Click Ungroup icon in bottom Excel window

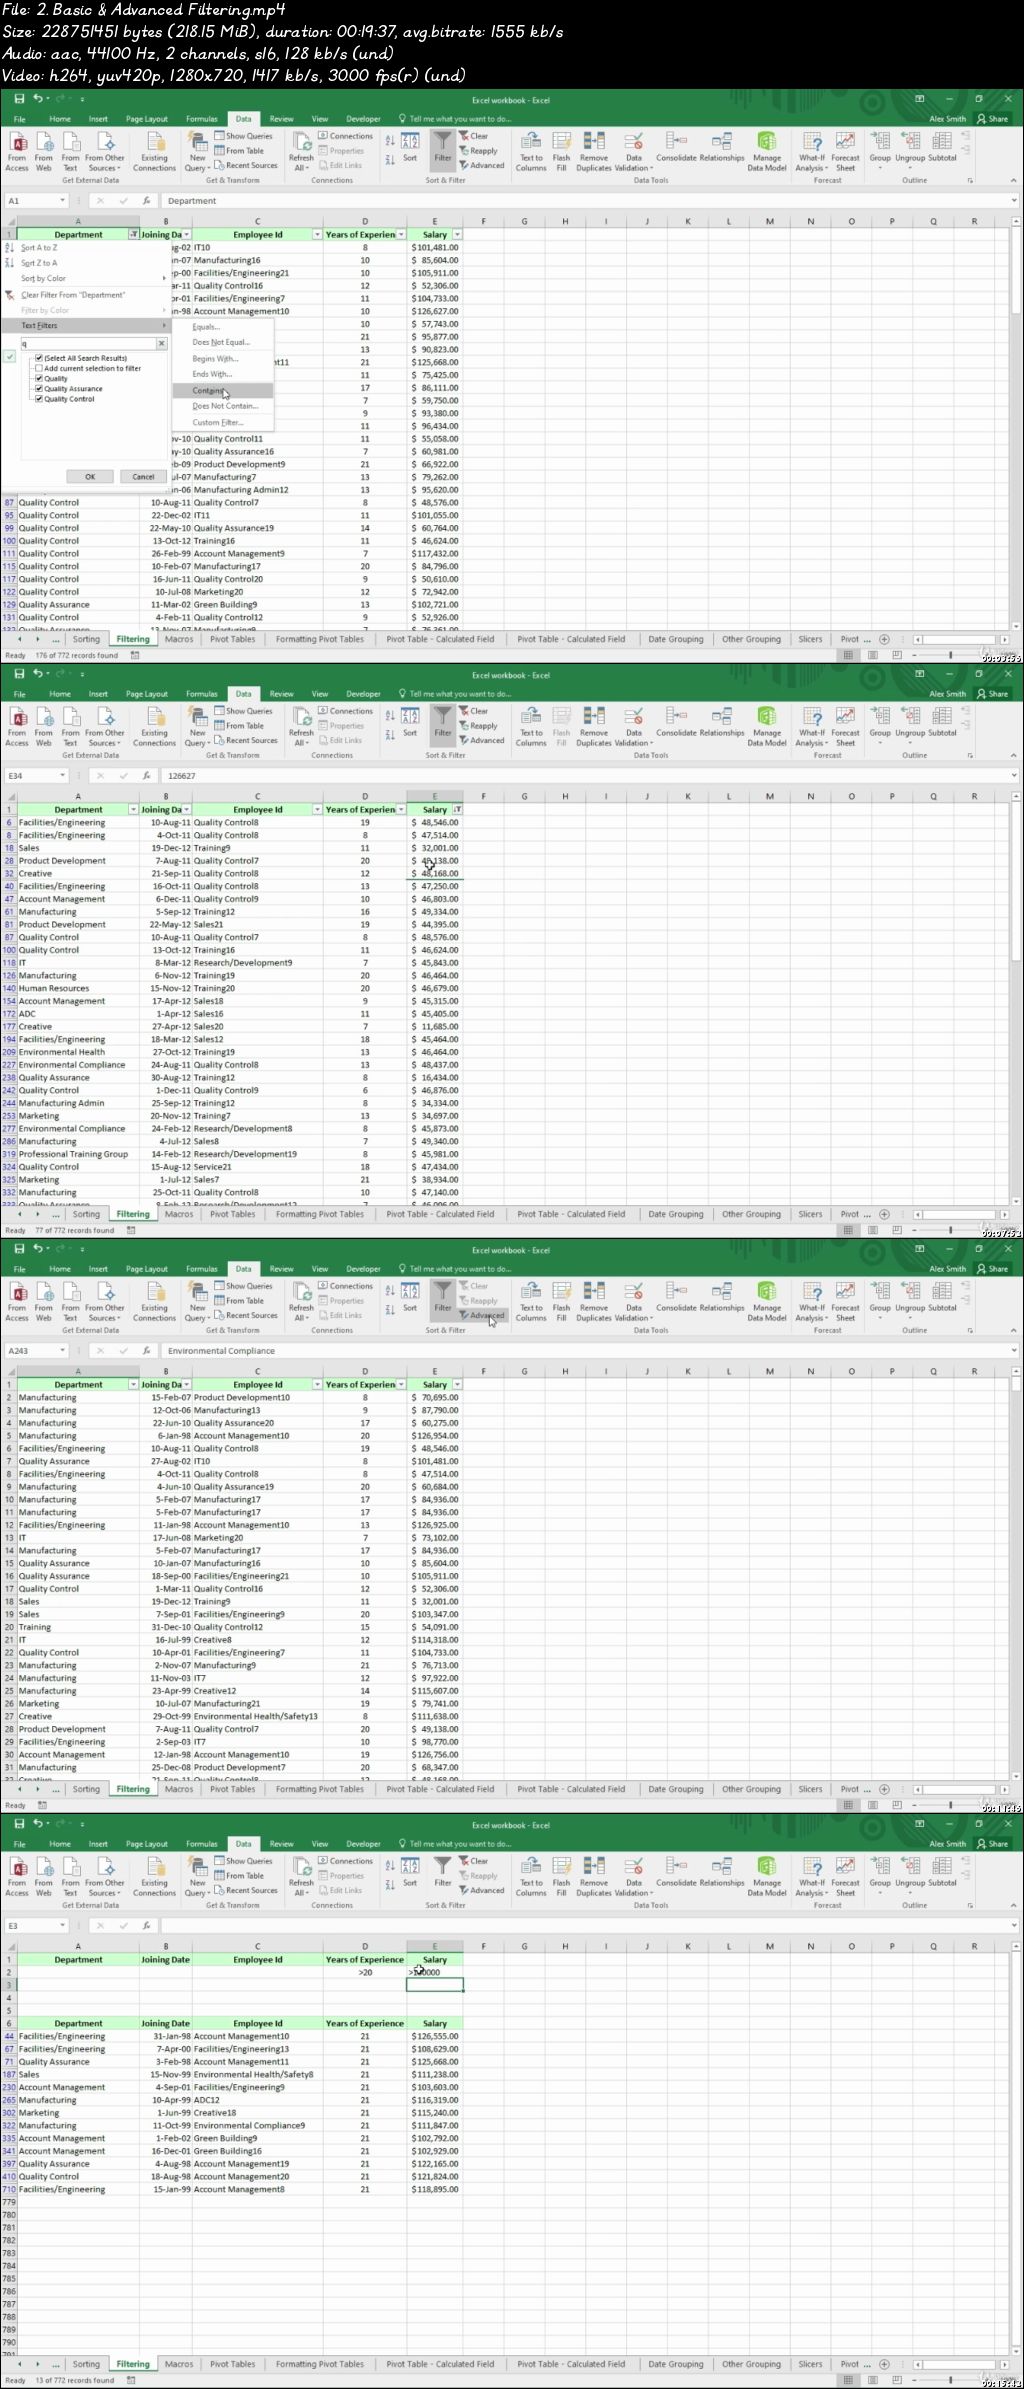coord(910,1872)
